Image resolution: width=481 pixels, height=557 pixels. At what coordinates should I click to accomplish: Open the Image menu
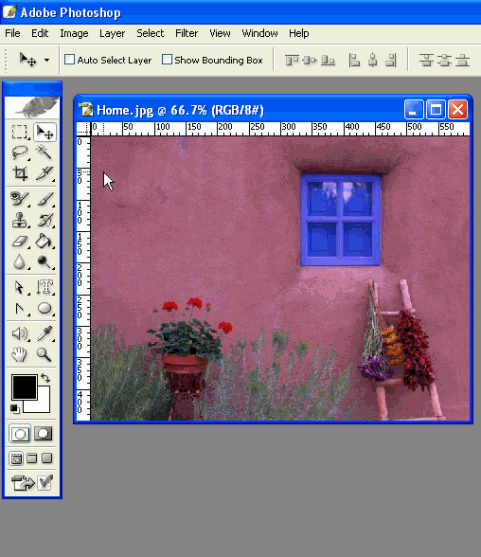74,33
